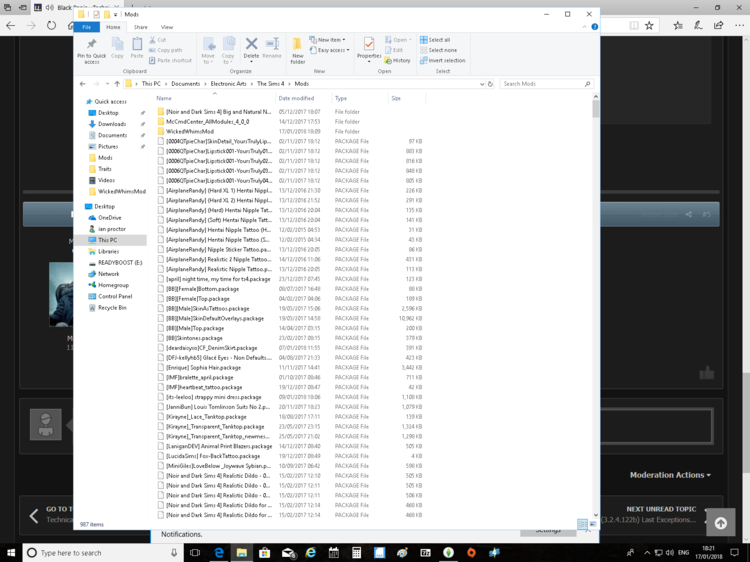The image size is (750, 562).
Task: Click the taskbar search box
Action: point(102,553)
